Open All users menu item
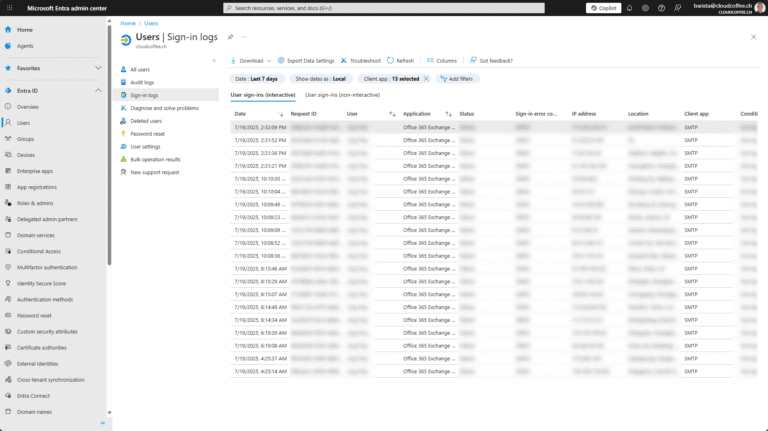Screen dimensions: 768x431 [140, 70]
